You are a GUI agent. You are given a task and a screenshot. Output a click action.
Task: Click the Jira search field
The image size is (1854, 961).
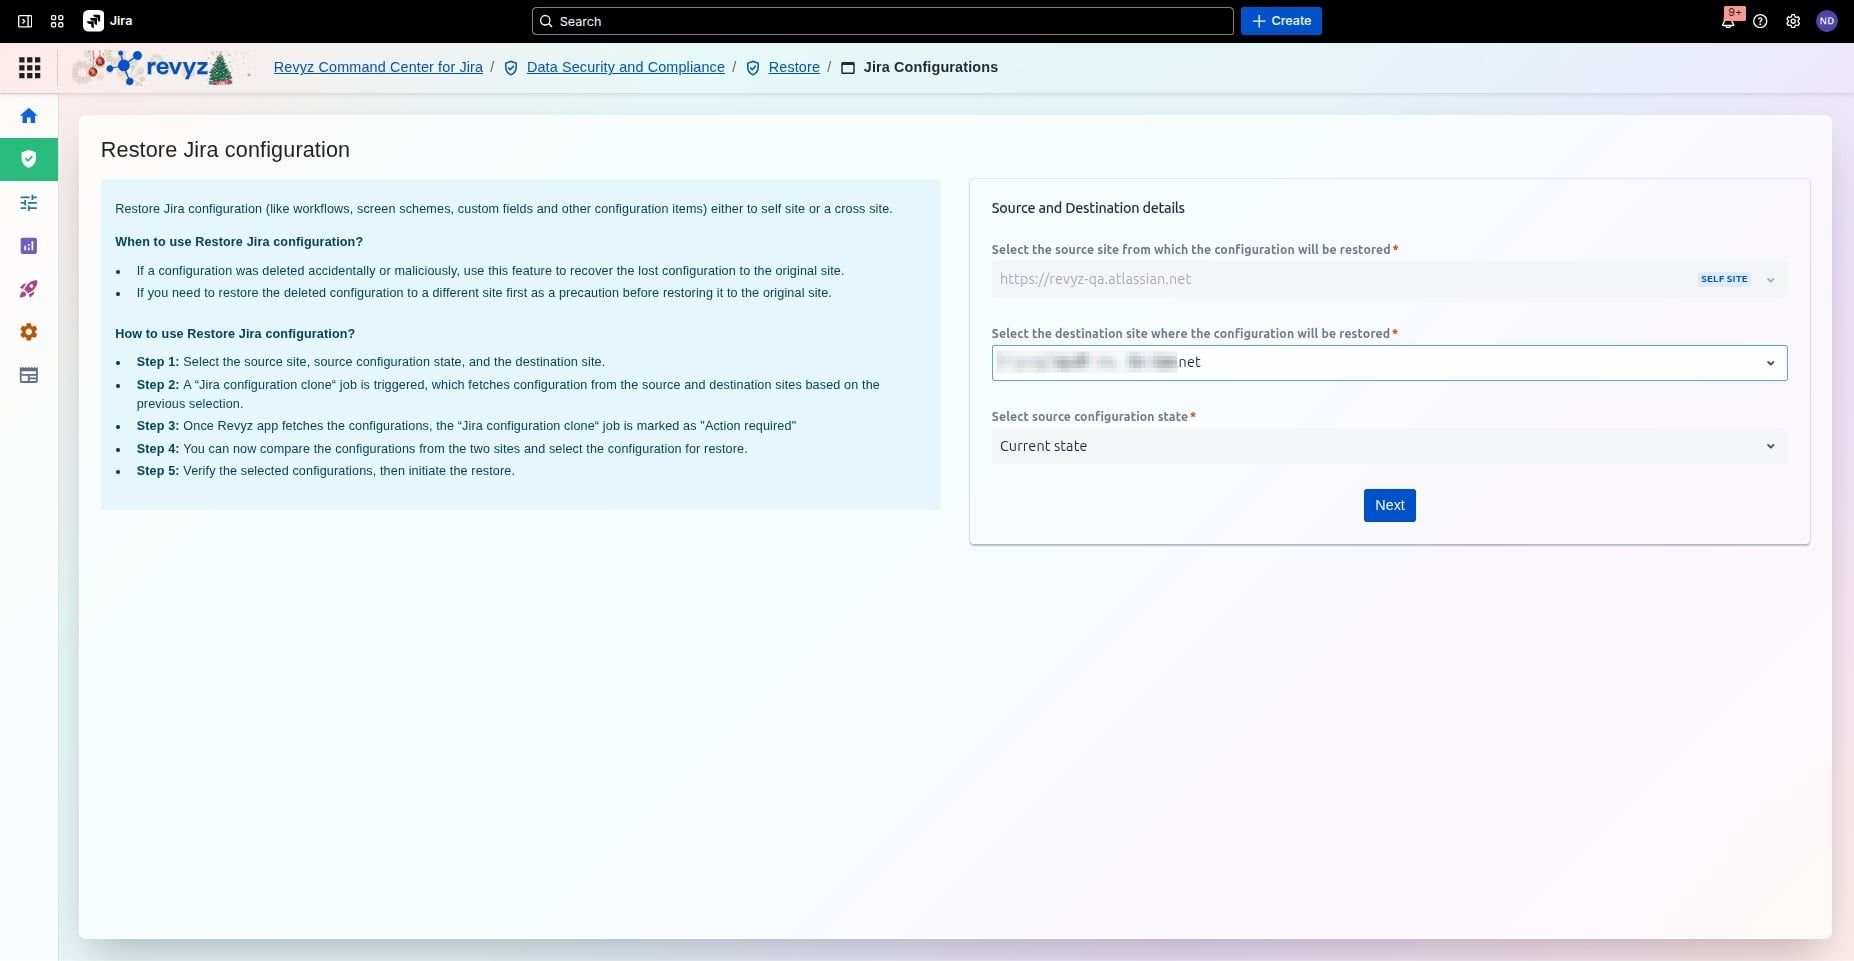[x=883, y=21]
